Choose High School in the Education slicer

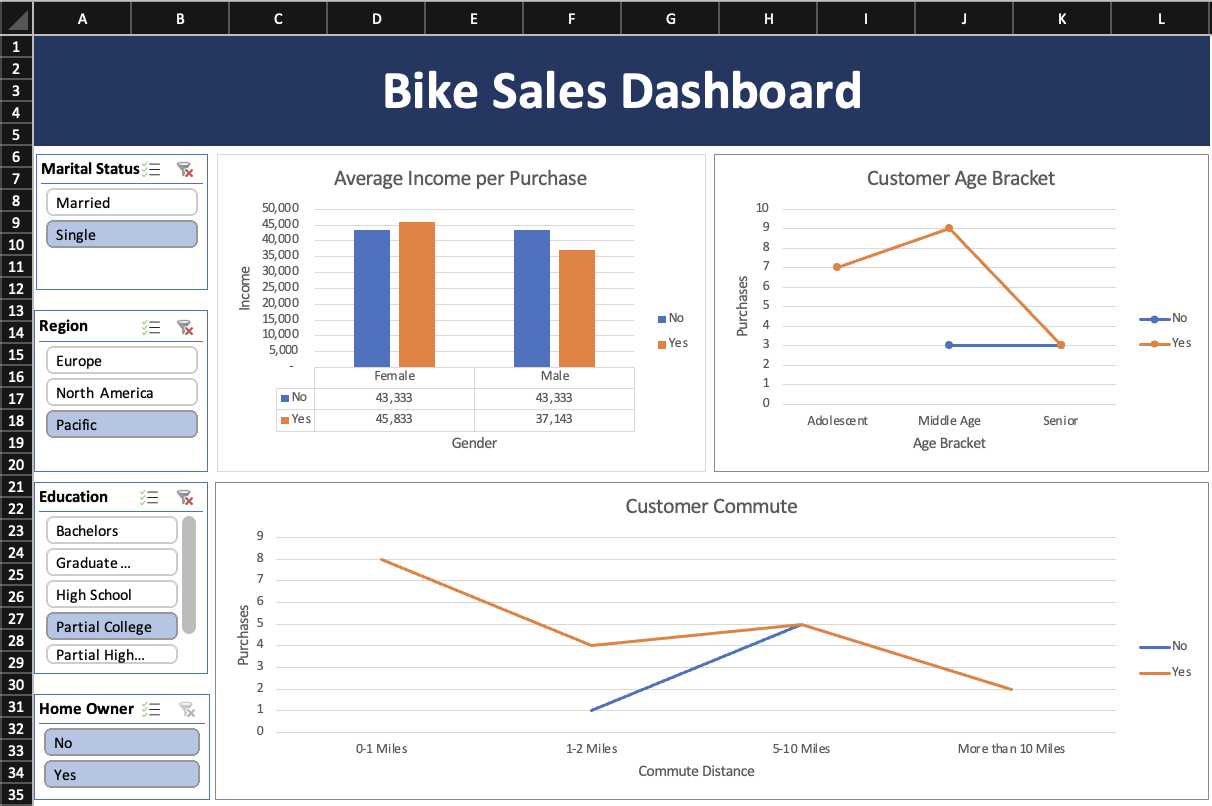tap(111, 595)
